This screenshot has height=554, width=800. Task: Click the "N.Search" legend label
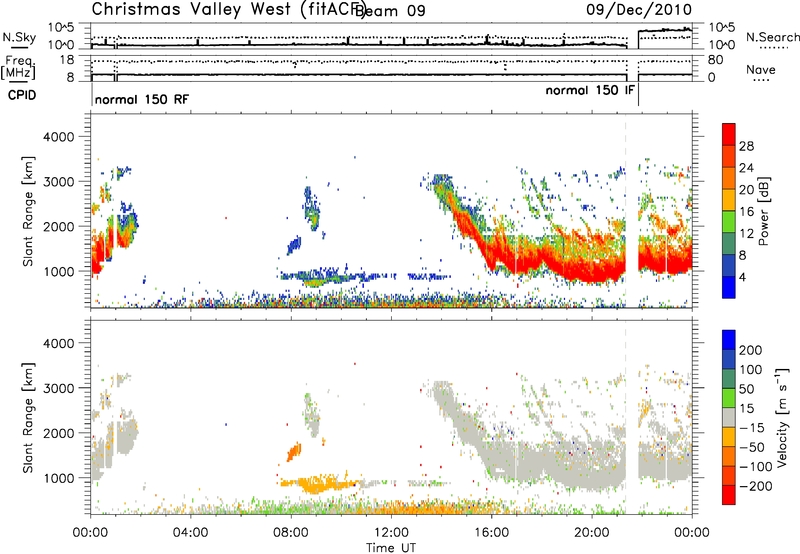pos(772,37)
